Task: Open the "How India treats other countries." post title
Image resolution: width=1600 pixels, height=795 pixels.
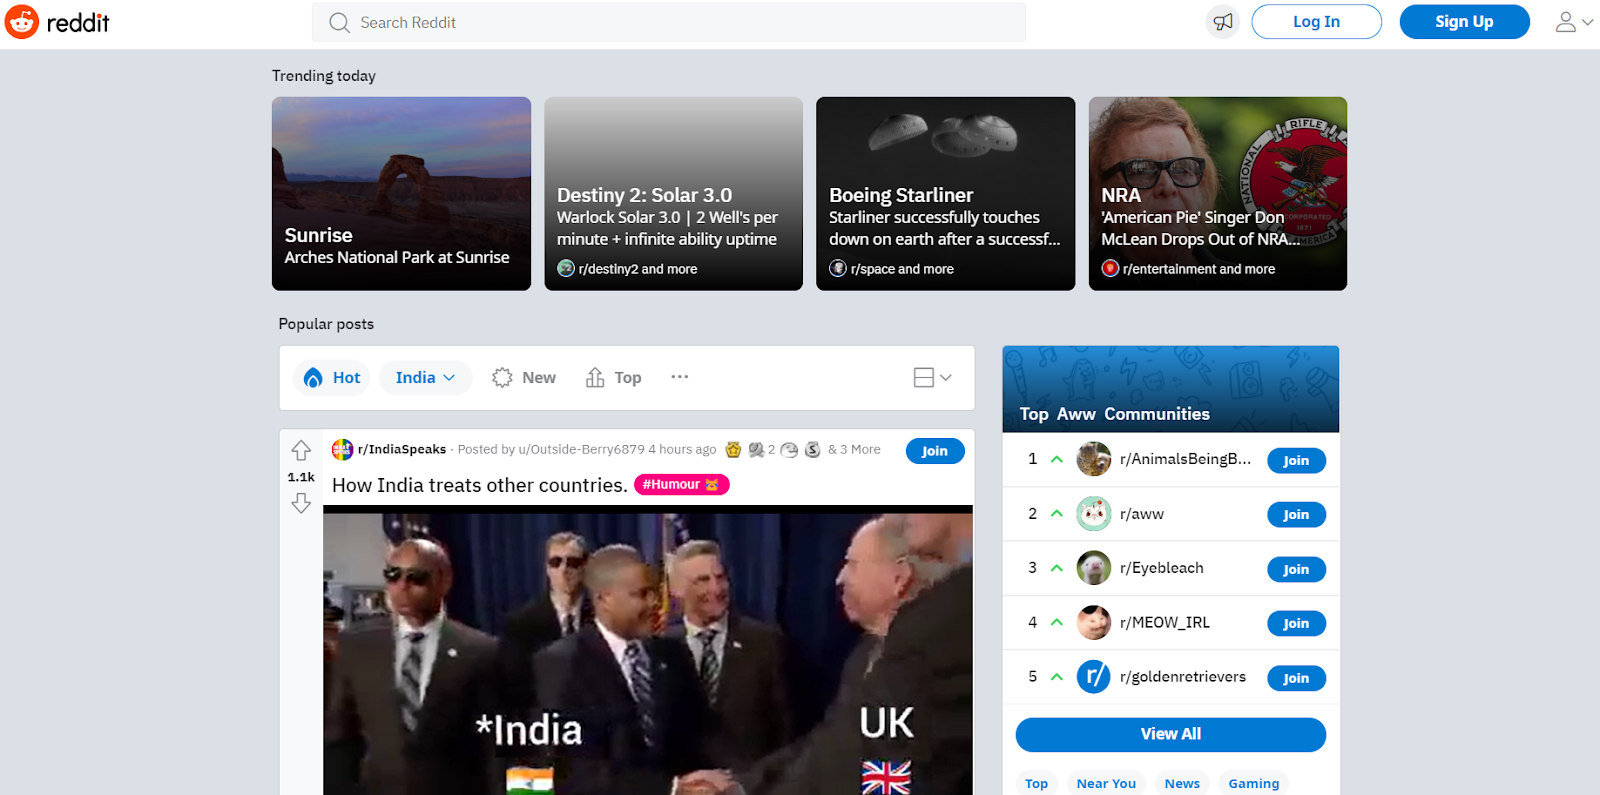Action: point(480,485)
